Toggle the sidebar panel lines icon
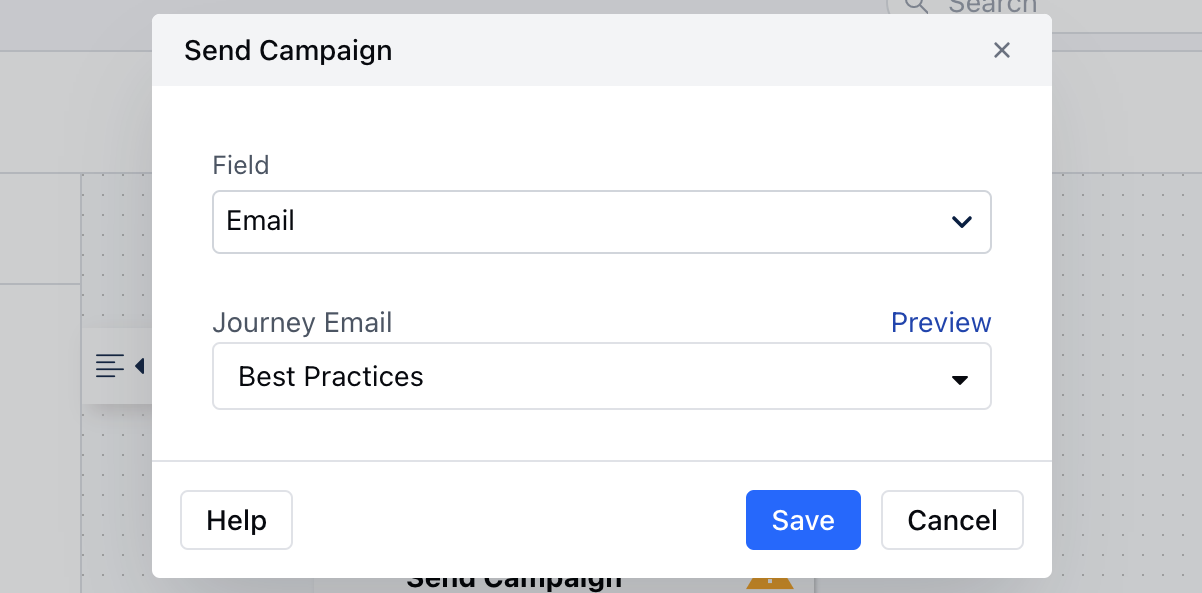The image size is (1202, 593). click(110, 366)
